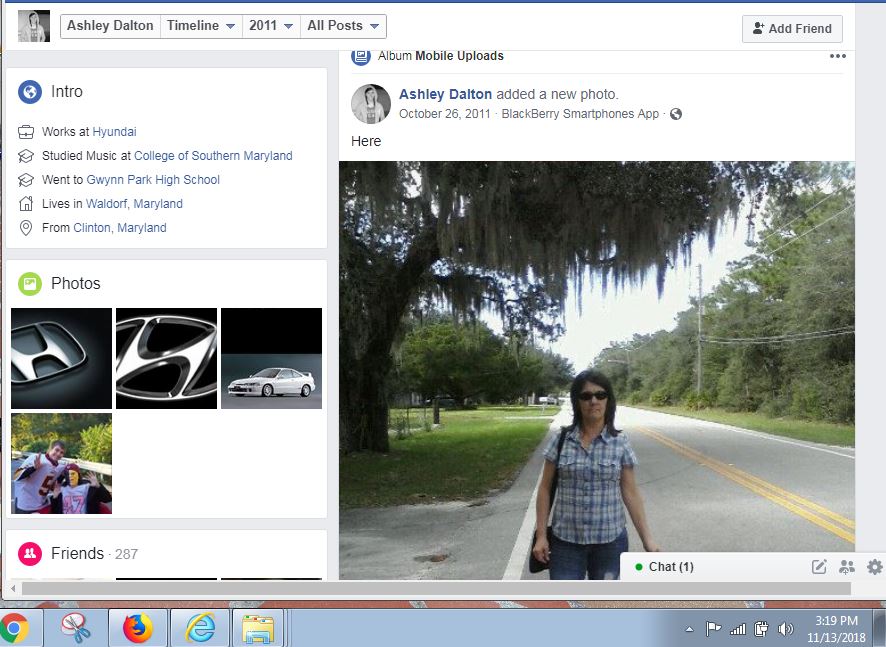886x647 pixels.
Task: Click the Photos section heading
Action: [76, 284]
